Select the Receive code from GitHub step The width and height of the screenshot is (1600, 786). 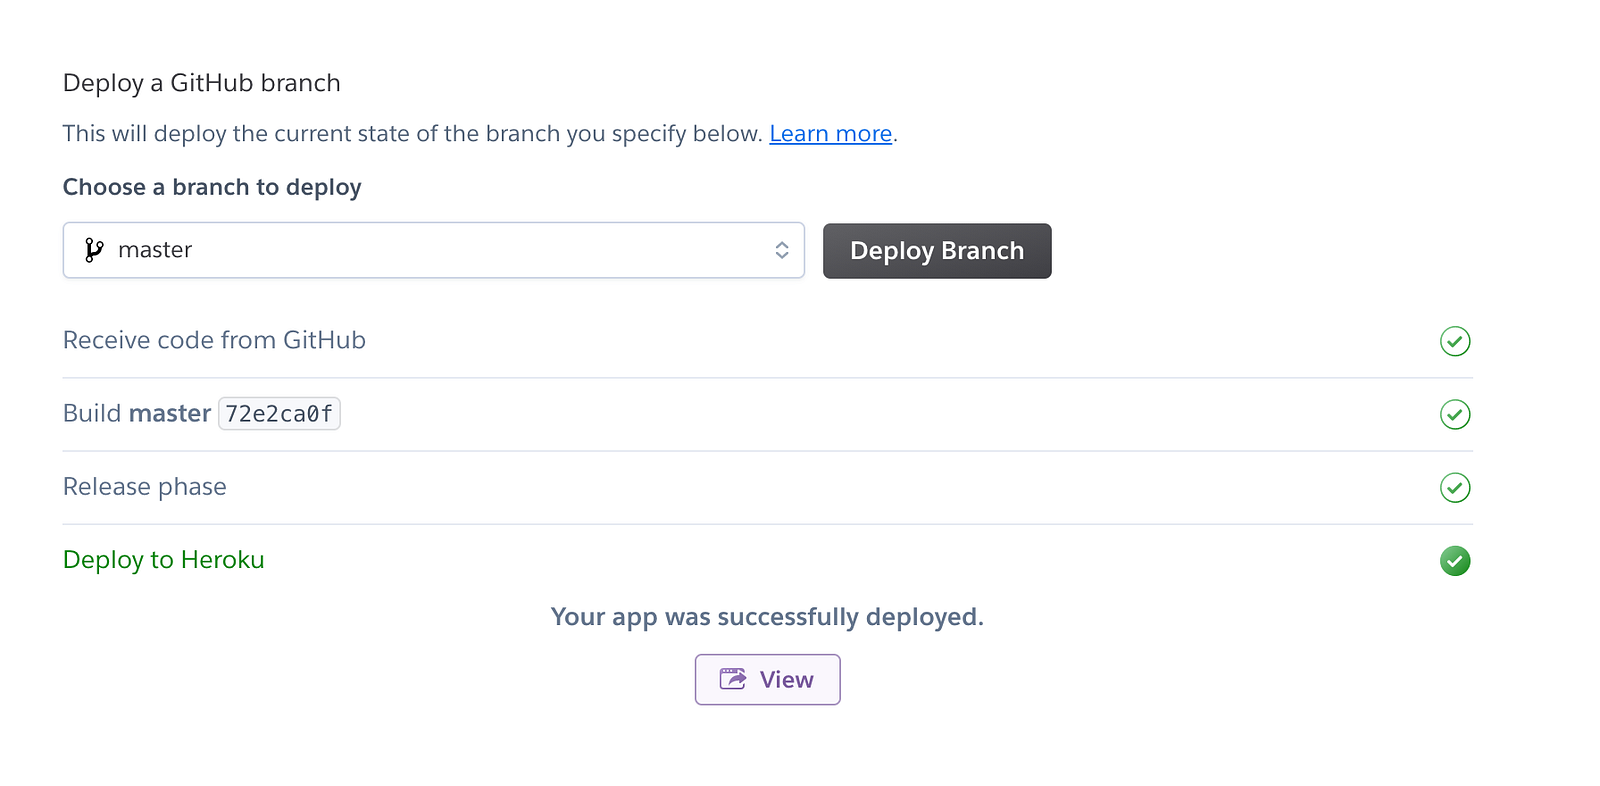[214, 341]
